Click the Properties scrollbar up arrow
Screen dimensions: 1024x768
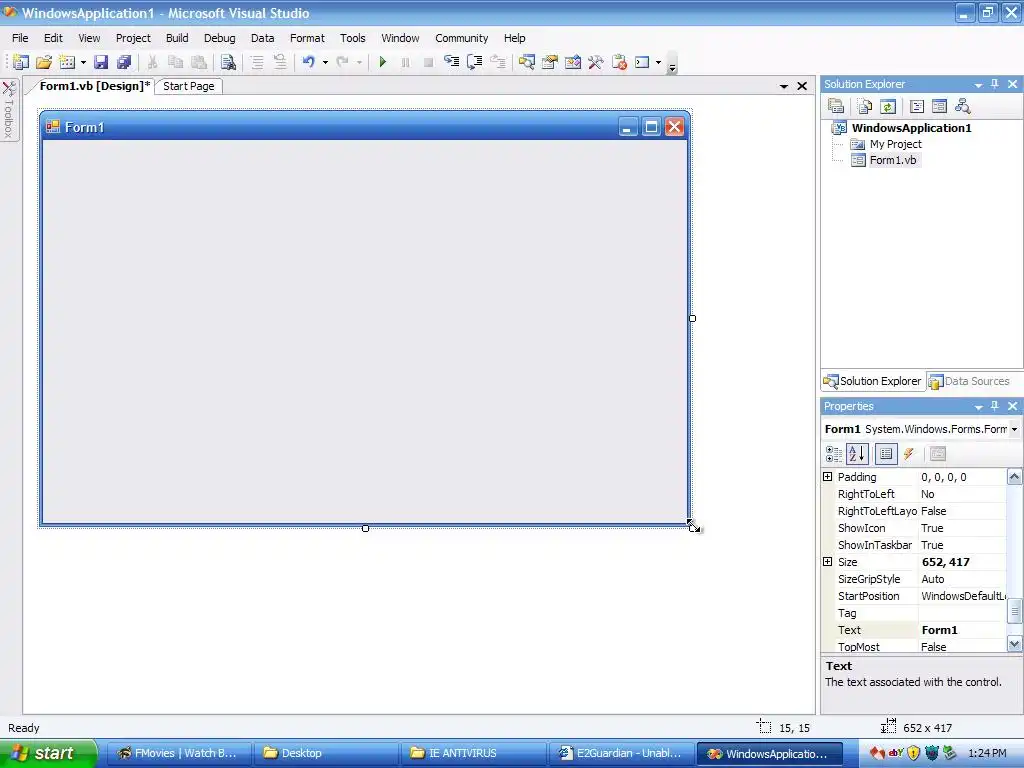(x=1014, y=477)
